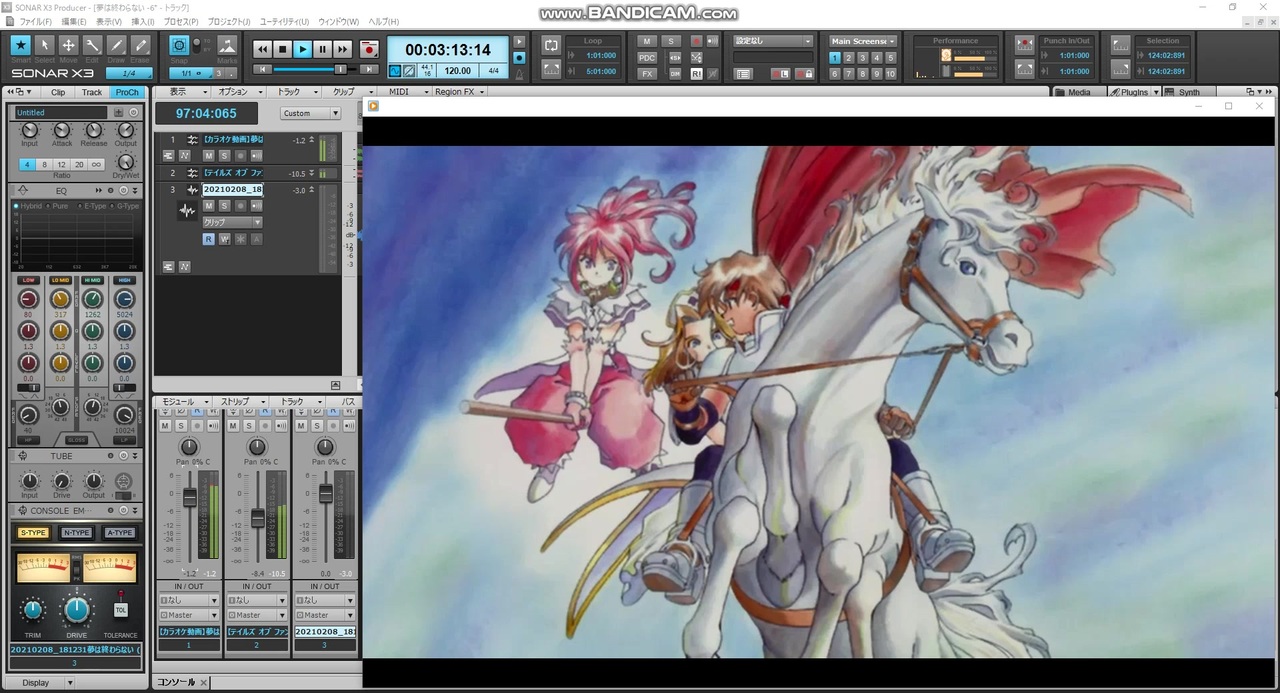
Task: Open the Custom track control dropdown
Action: (x=310, y=113)
